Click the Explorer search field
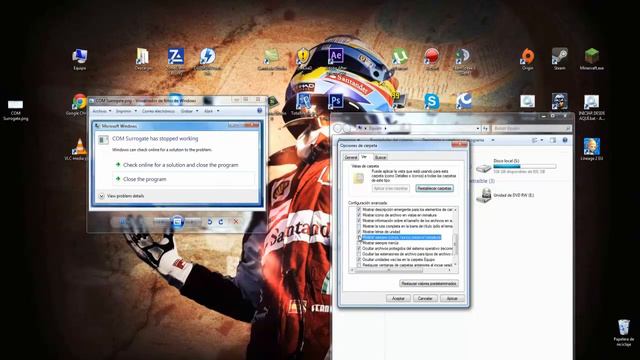The width and height of the screenshot is (640, 360). [531, 128]
